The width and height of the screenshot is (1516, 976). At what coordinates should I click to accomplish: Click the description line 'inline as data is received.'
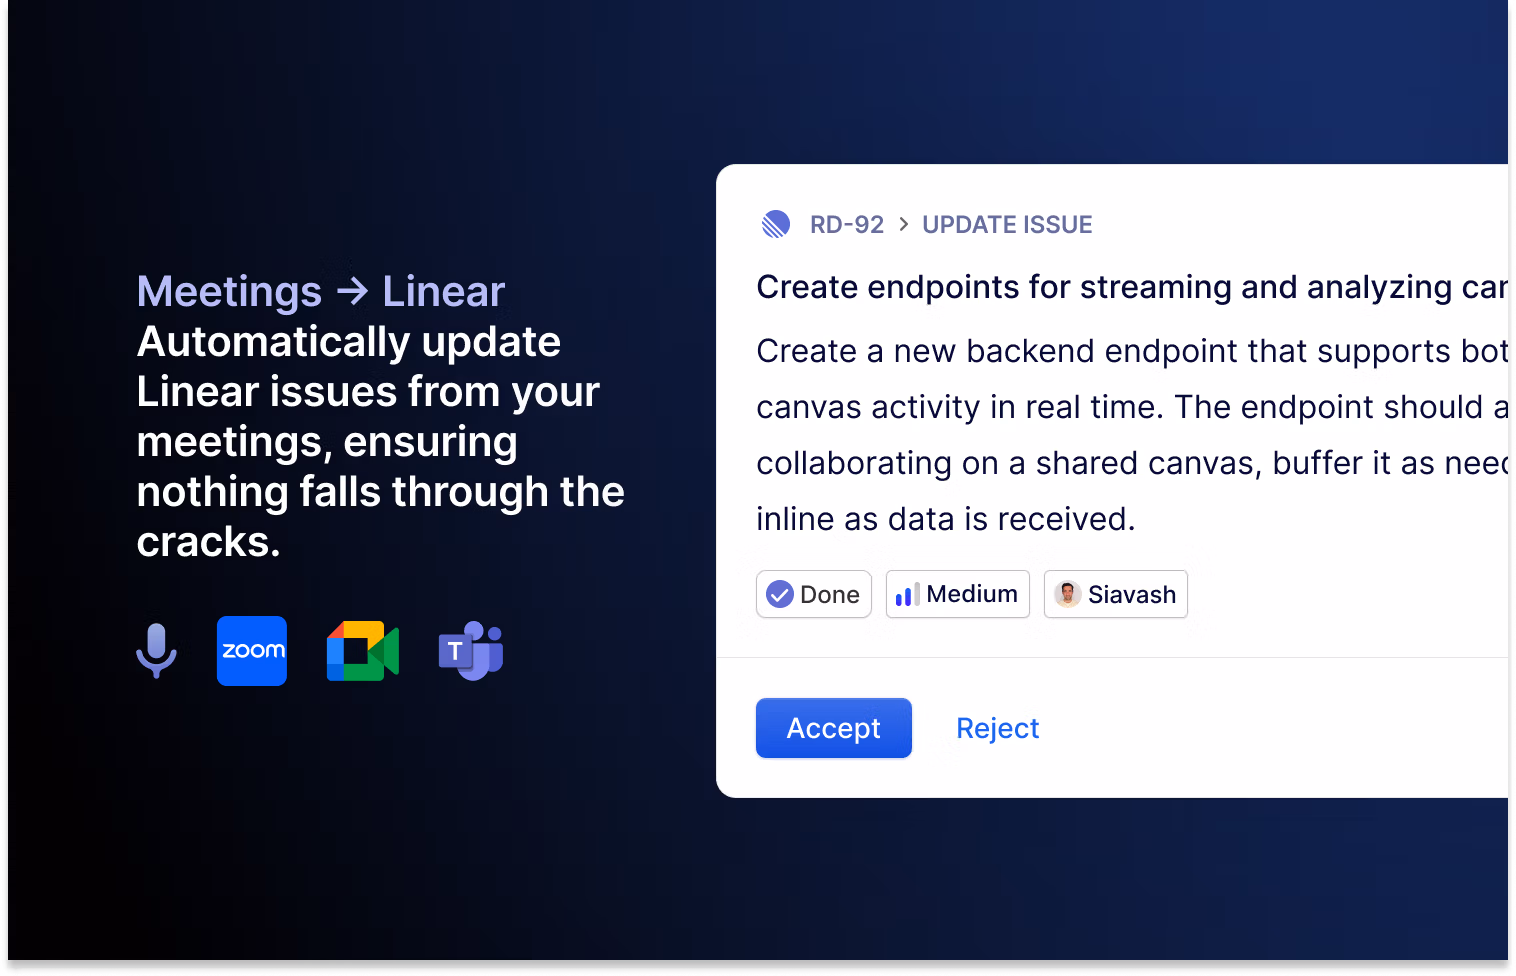[946, 519]
